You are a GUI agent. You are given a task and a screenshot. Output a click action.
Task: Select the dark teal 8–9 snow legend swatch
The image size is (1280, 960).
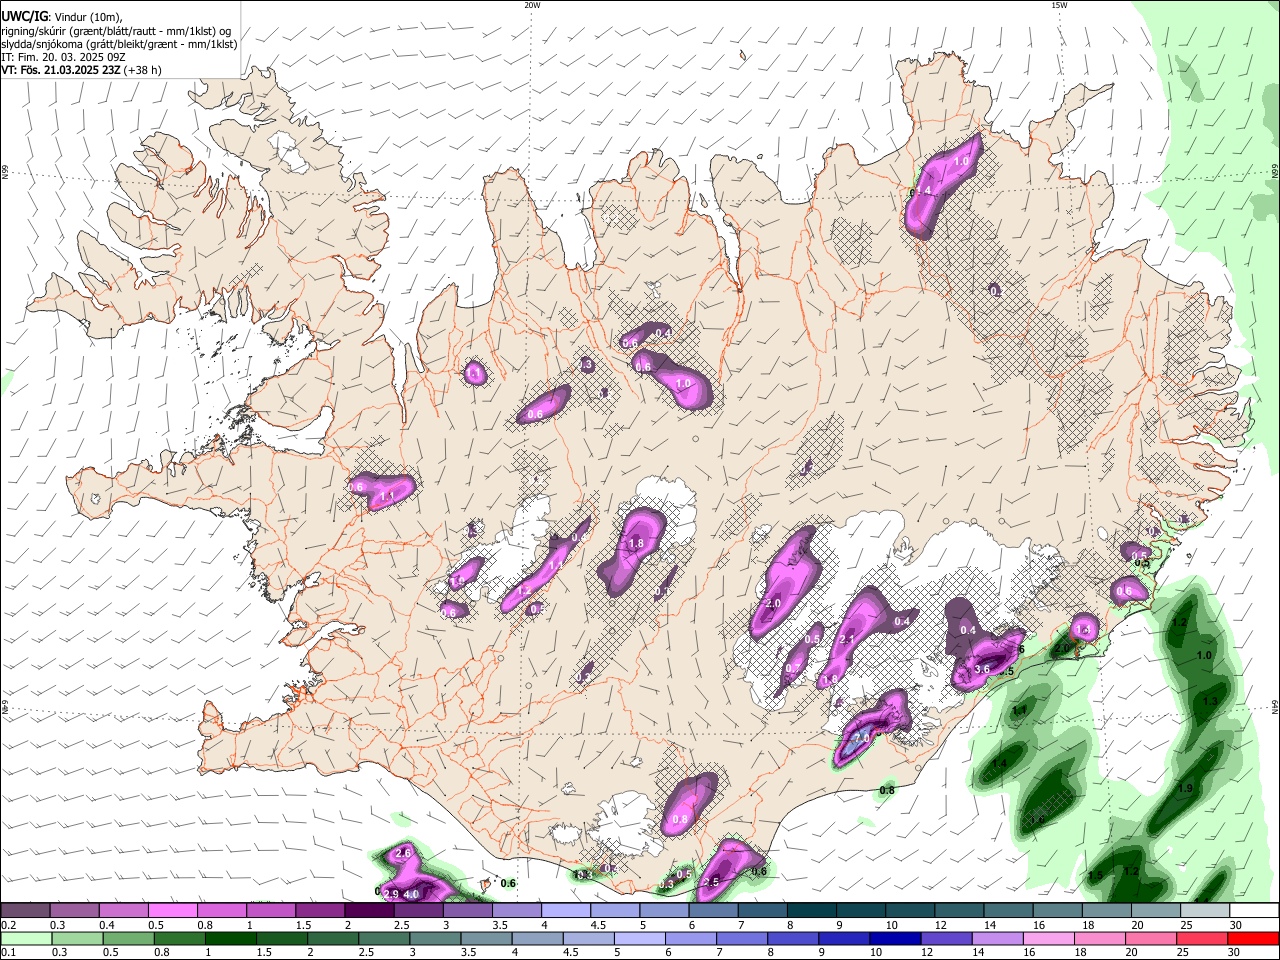(x=812, y=911)
